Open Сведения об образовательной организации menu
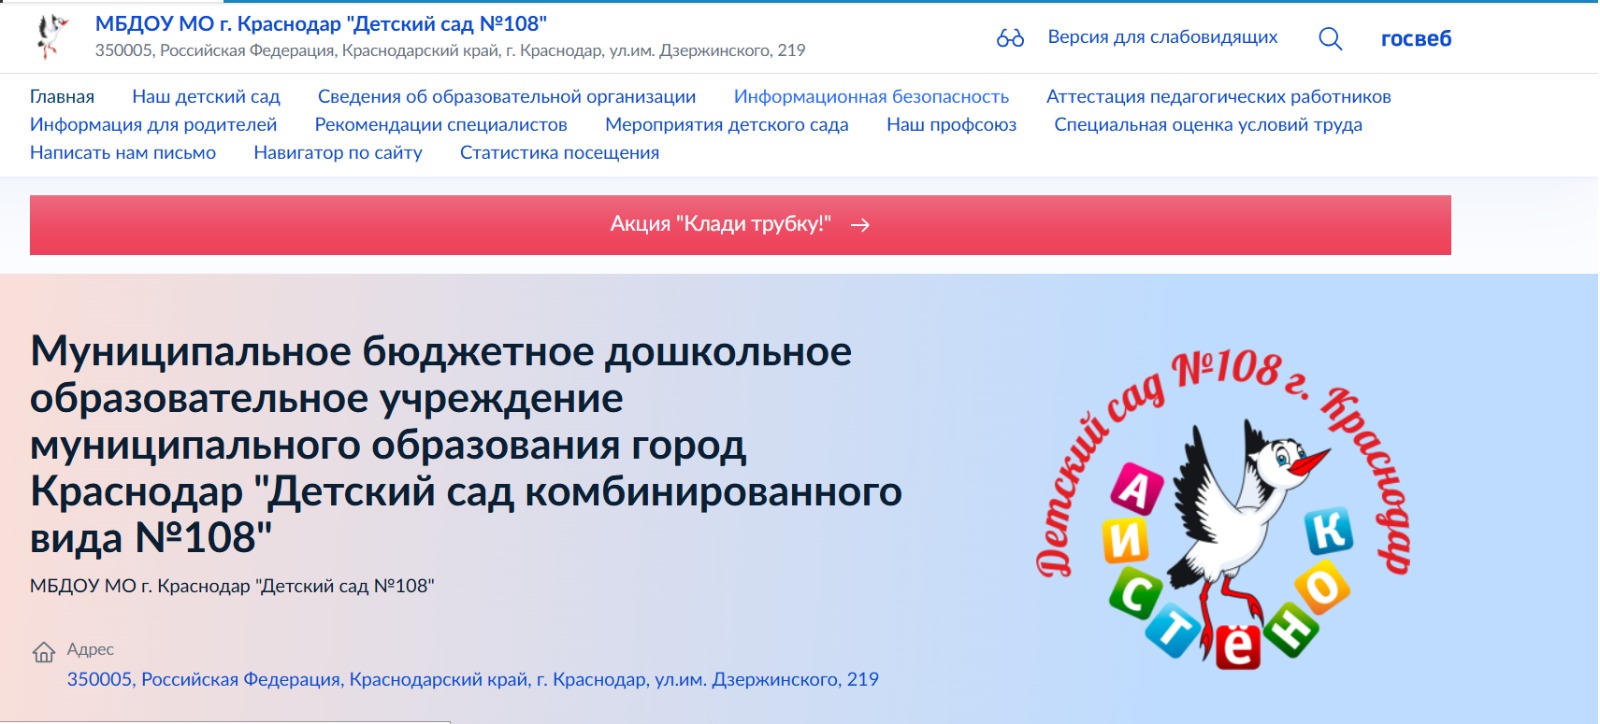Viewport: 1600px width, 724px height. tap(507, 97)
